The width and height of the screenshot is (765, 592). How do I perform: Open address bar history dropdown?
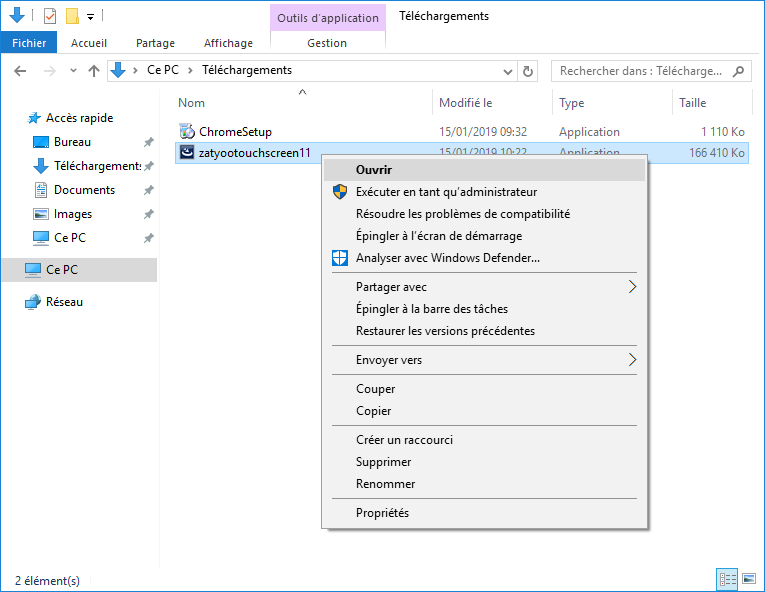coord(508,72)
